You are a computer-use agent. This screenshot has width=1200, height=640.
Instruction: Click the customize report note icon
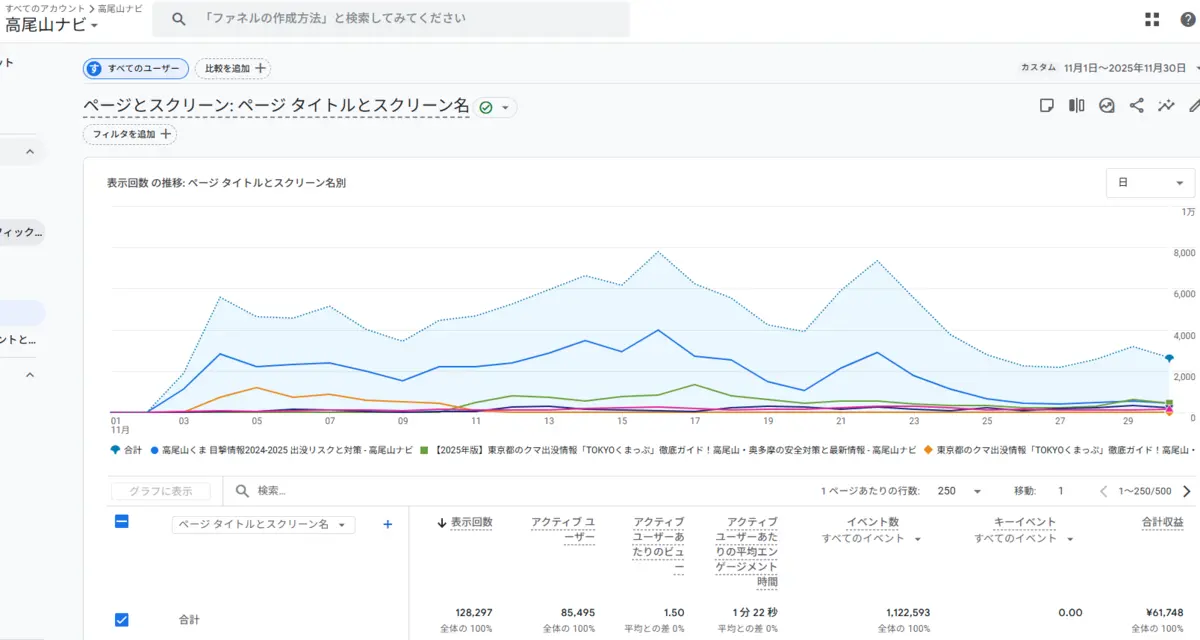(1047, 105)
